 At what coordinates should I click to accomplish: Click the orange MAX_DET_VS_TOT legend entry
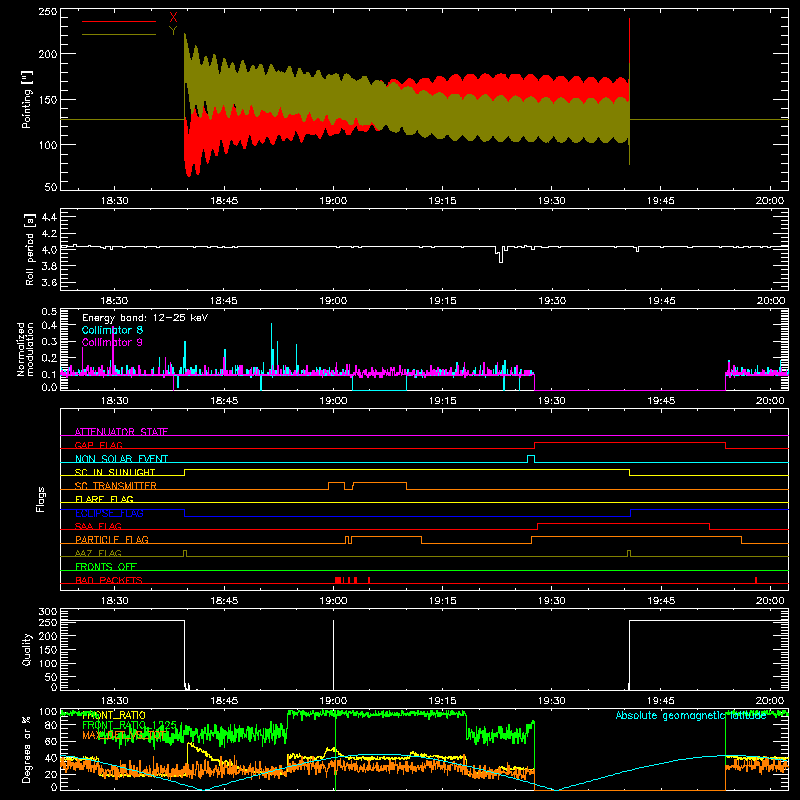coord(124,735)
